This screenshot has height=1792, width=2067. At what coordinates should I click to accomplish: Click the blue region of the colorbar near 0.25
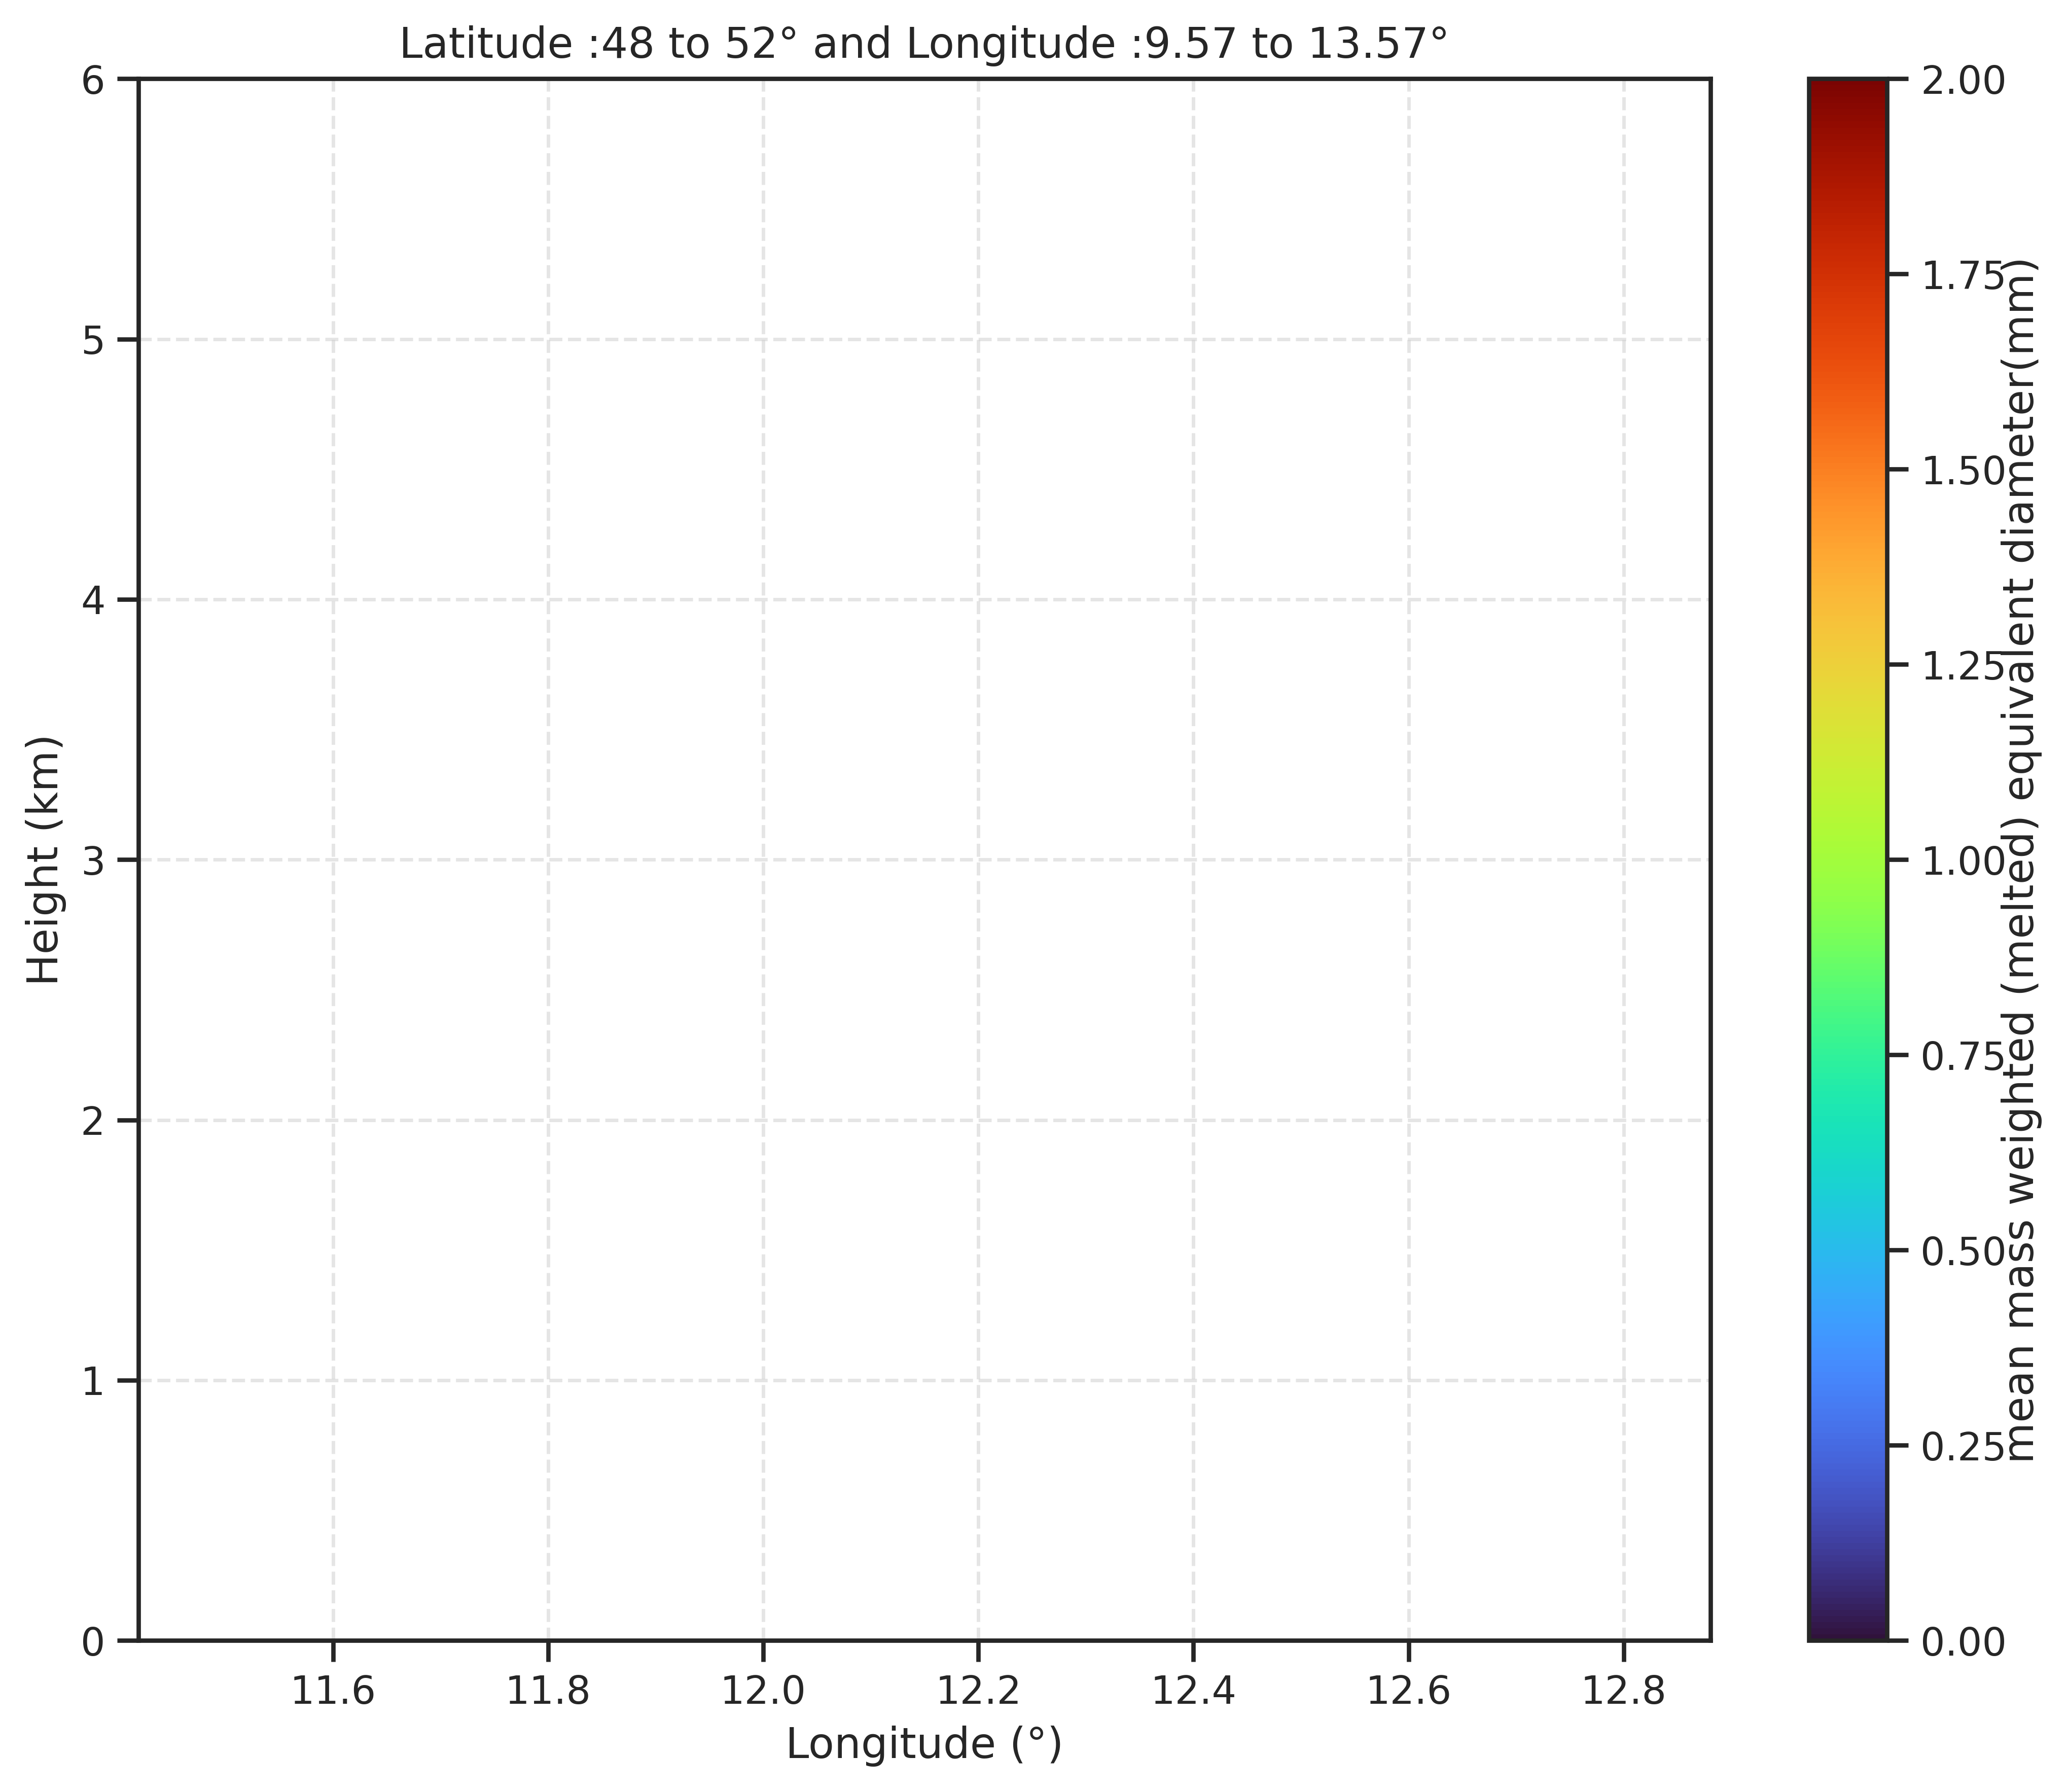(x=1848, y=1445)
